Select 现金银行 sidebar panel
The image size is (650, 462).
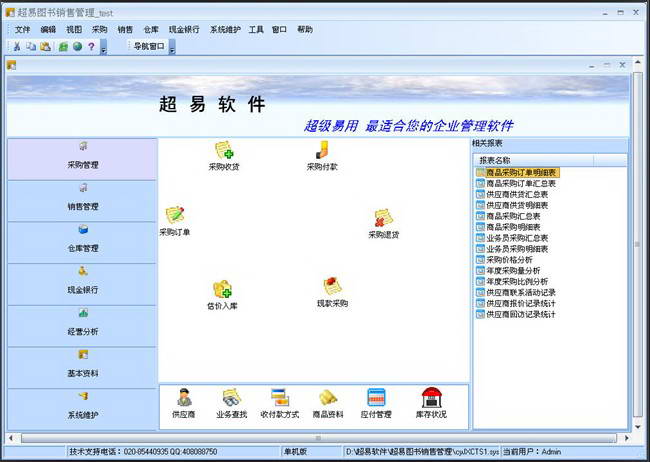pos(82,284)
